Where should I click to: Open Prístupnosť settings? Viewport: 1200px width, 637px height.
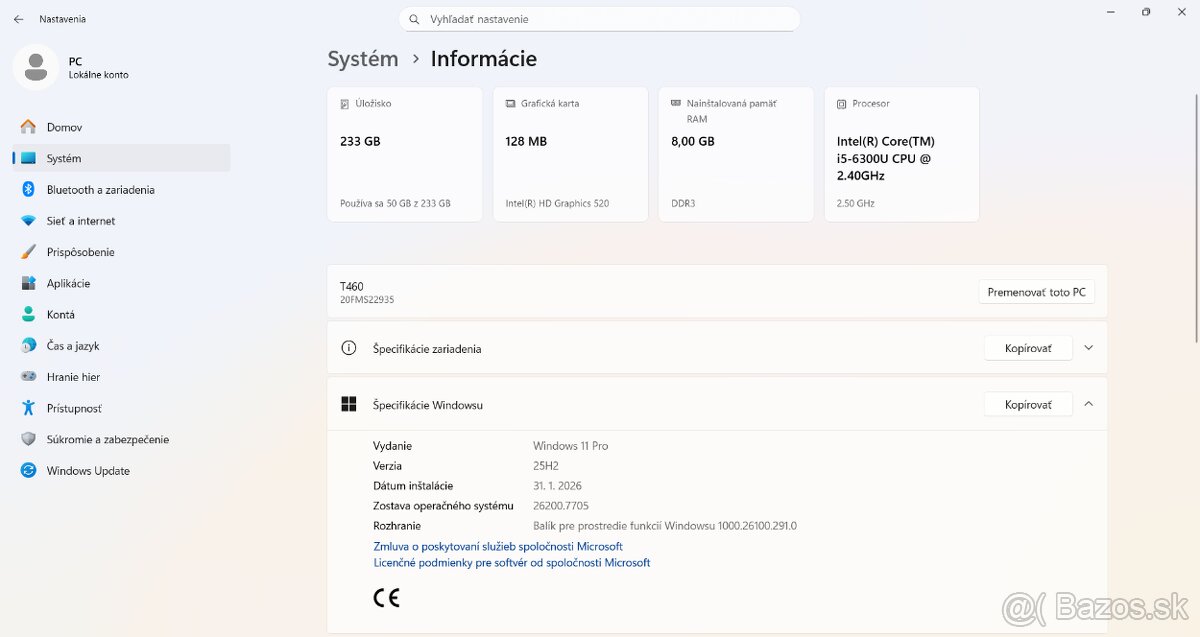75,408
